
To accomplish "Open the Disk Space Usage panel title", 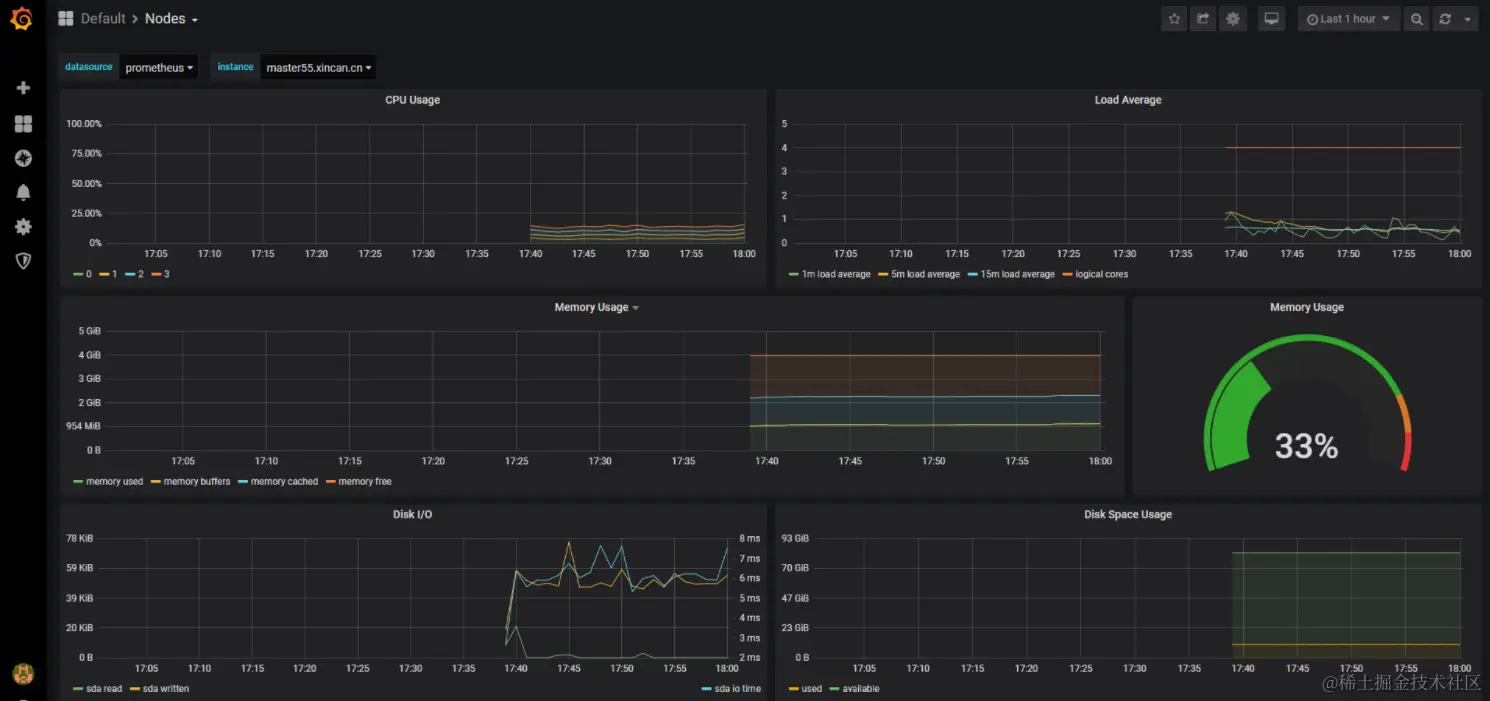I will (1128, 514).
